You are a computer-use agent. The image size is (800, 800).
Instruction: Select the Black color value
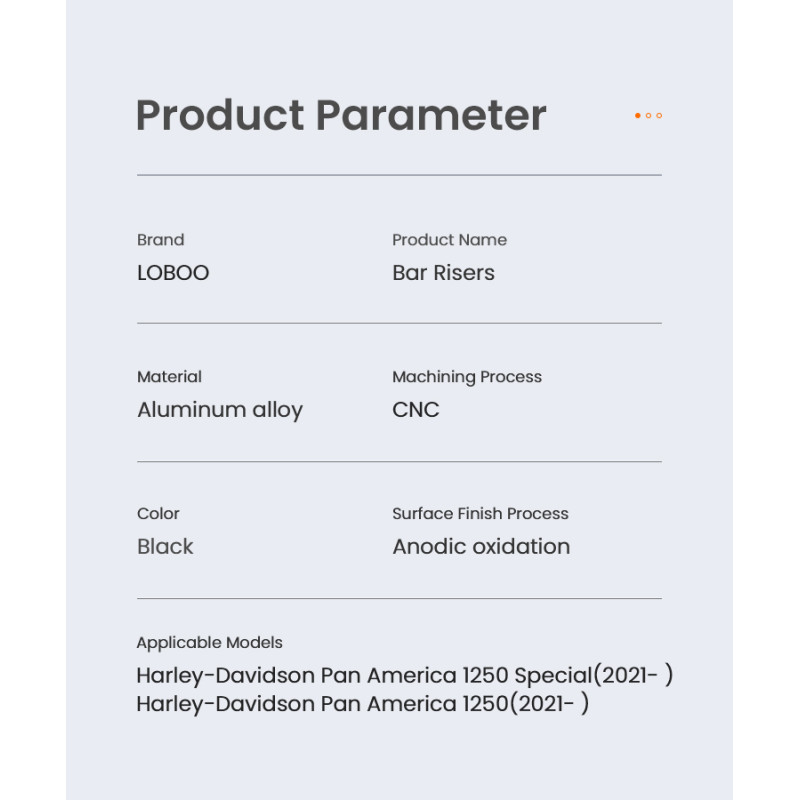[x=165, y=546]
